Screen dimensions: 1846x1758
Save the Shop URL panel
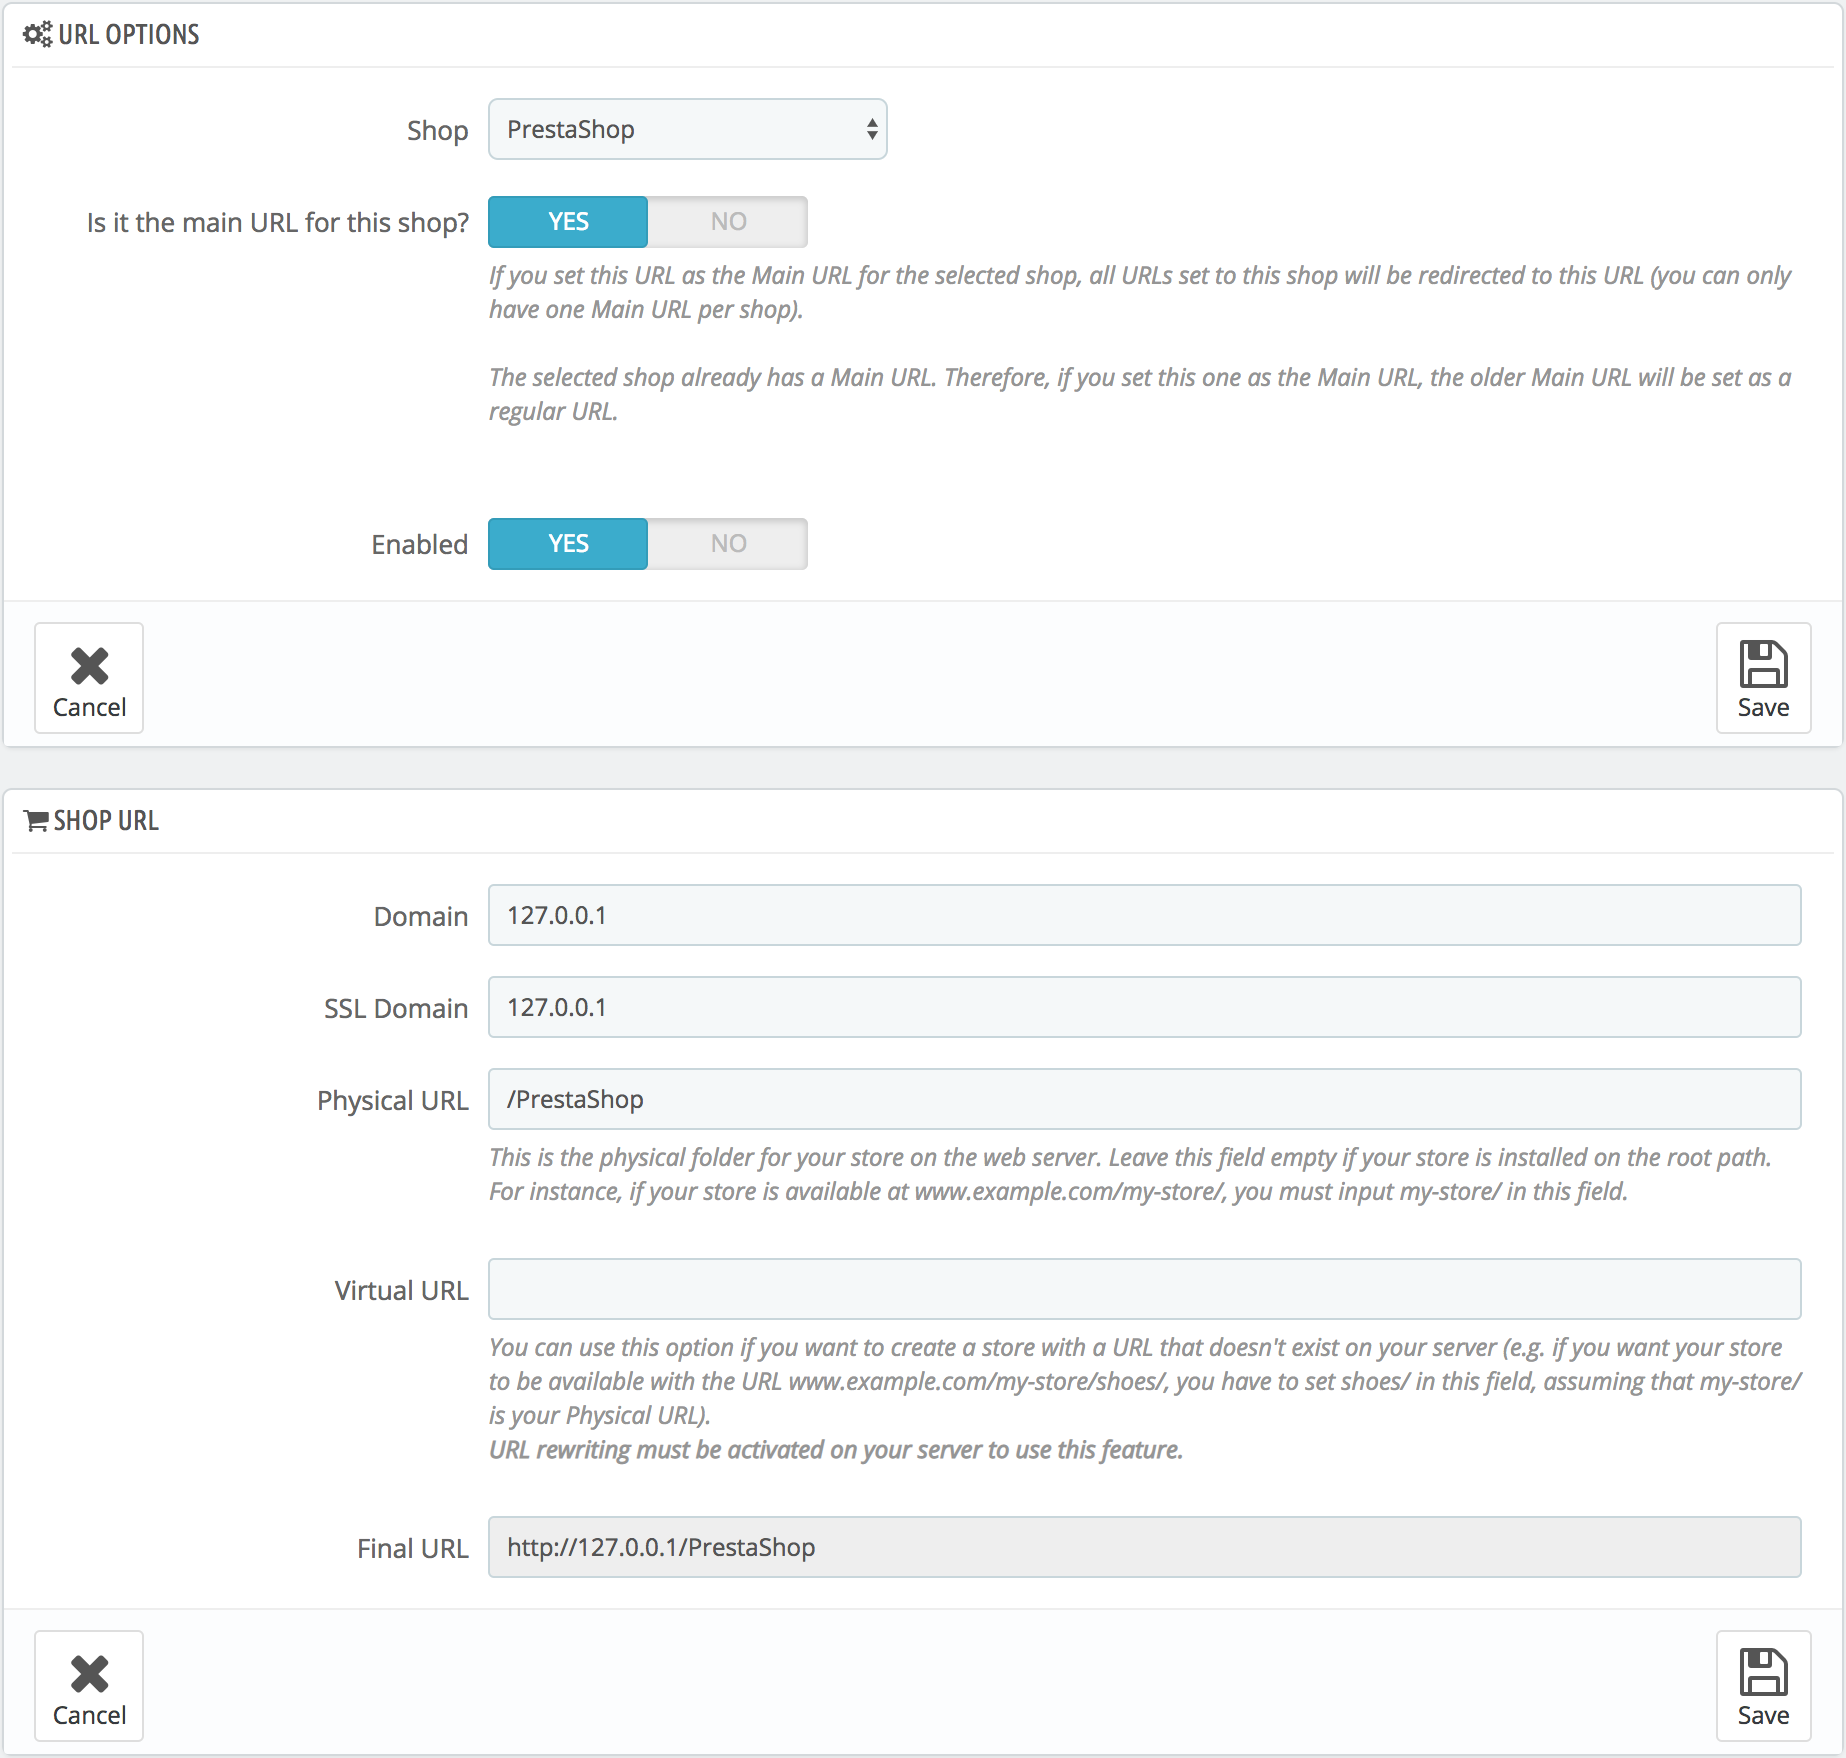tap(1763, 1686)
